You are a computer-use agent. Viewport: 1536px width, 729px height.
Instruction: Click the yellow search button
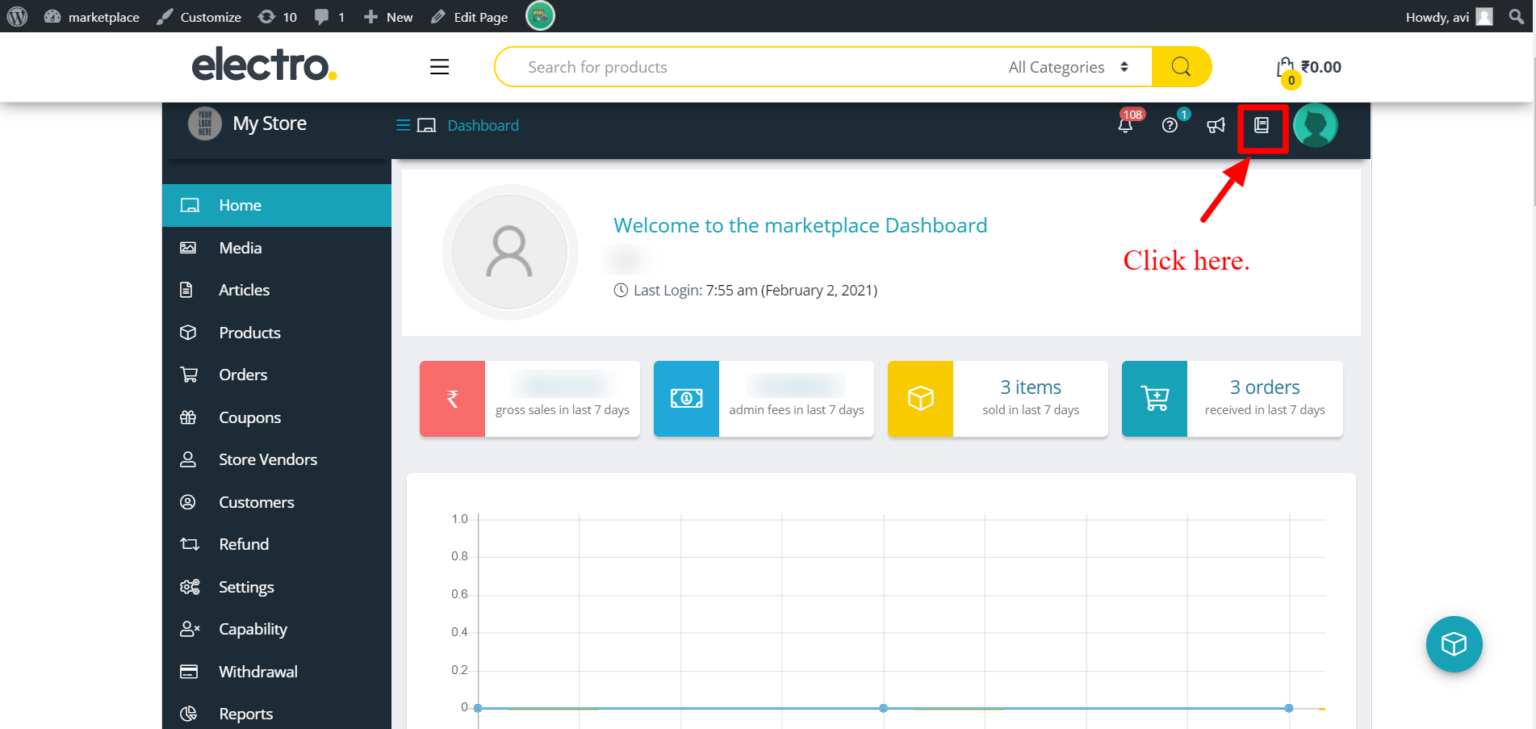[x=1181, y=66]
